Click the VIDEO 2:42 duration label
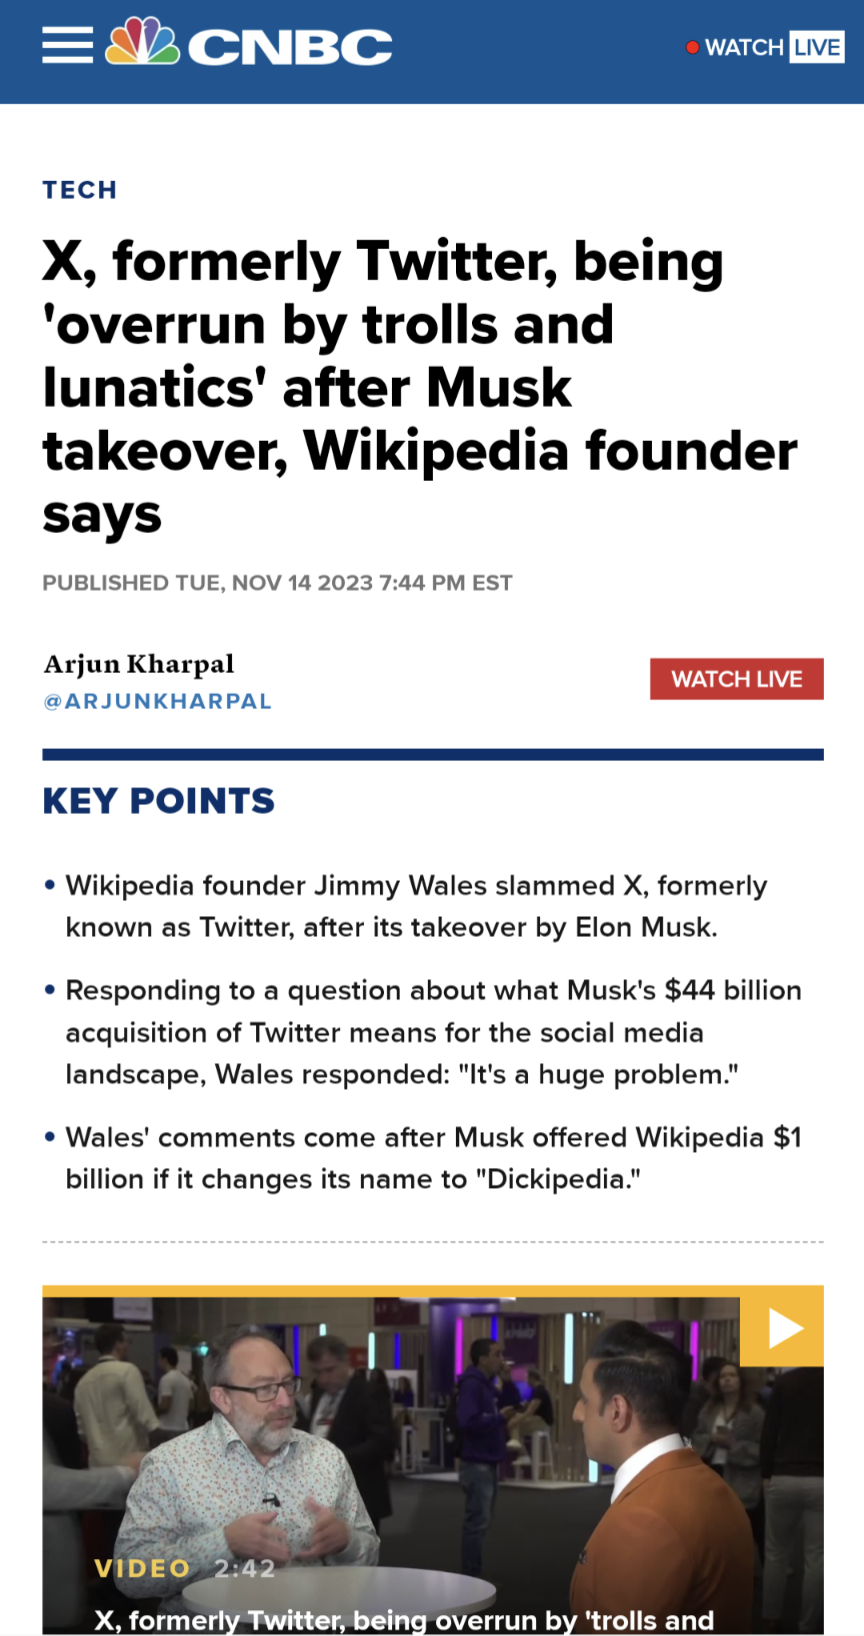Viewport: 864px width, 1636px height. tap(184, 1568)
